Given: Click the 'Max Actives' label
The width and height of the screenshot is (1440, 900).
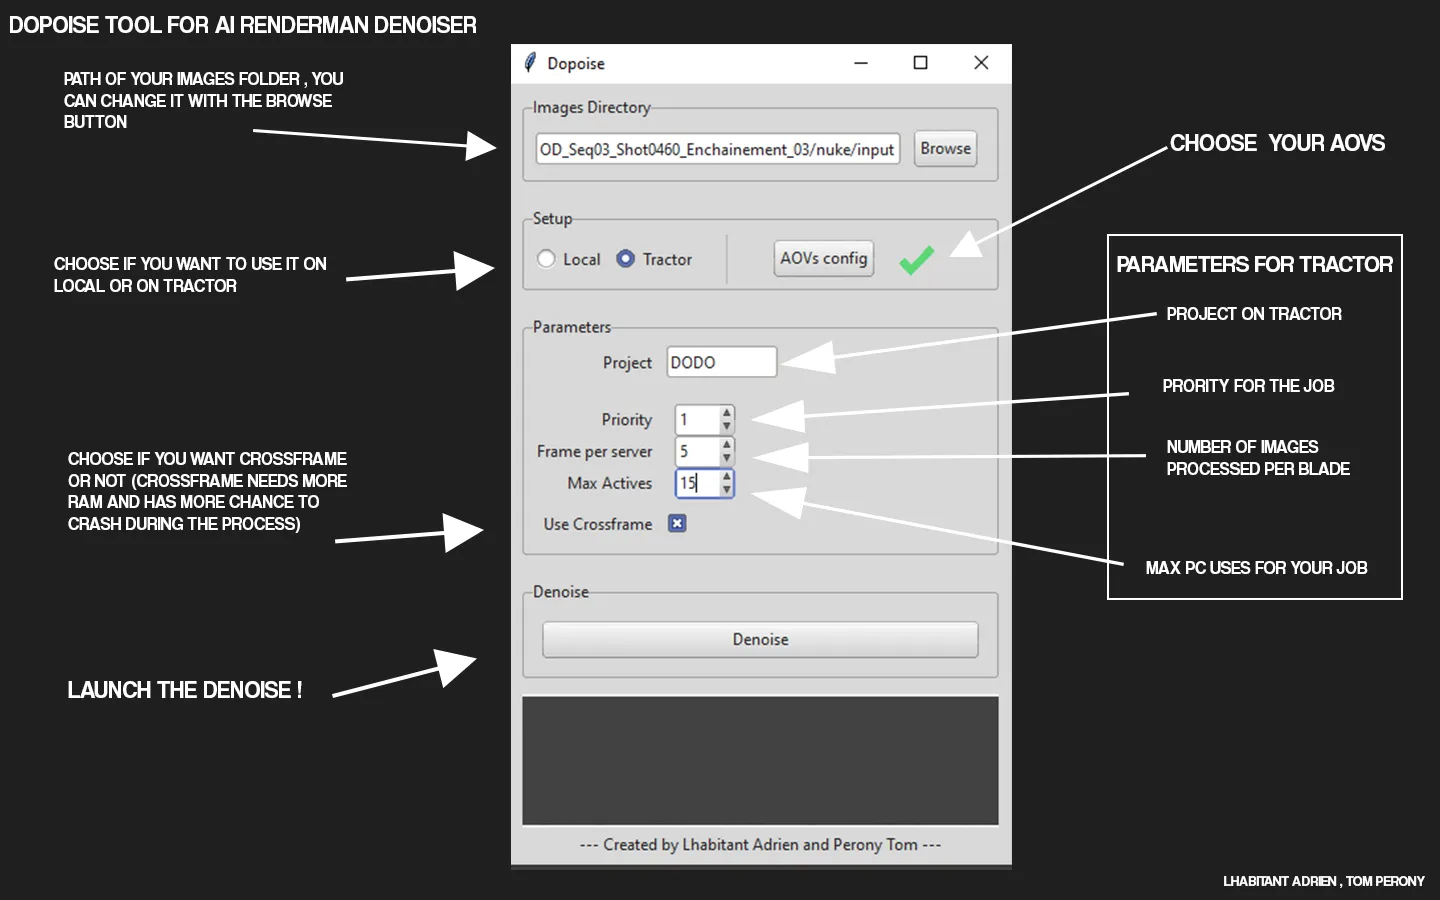Looking at the screenshot, I should tap(610, 483).
